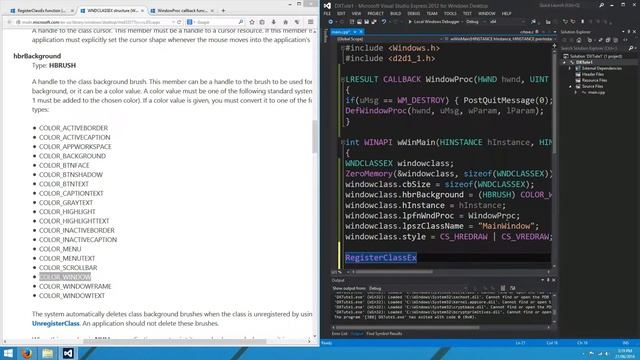Go to Firefox home page icon
This screenshot has height=360, width=640.
coord(285,22)
